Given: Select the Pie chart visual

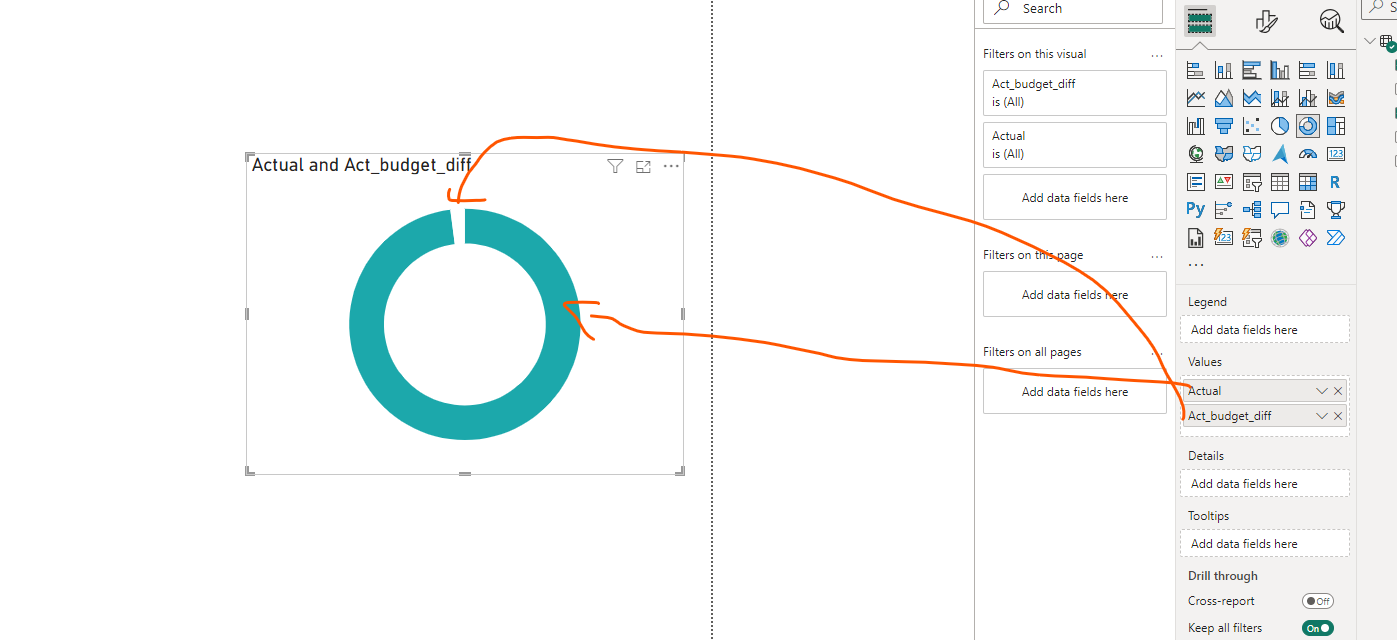Looking at the screenshot, I should tap(1279, 126).
